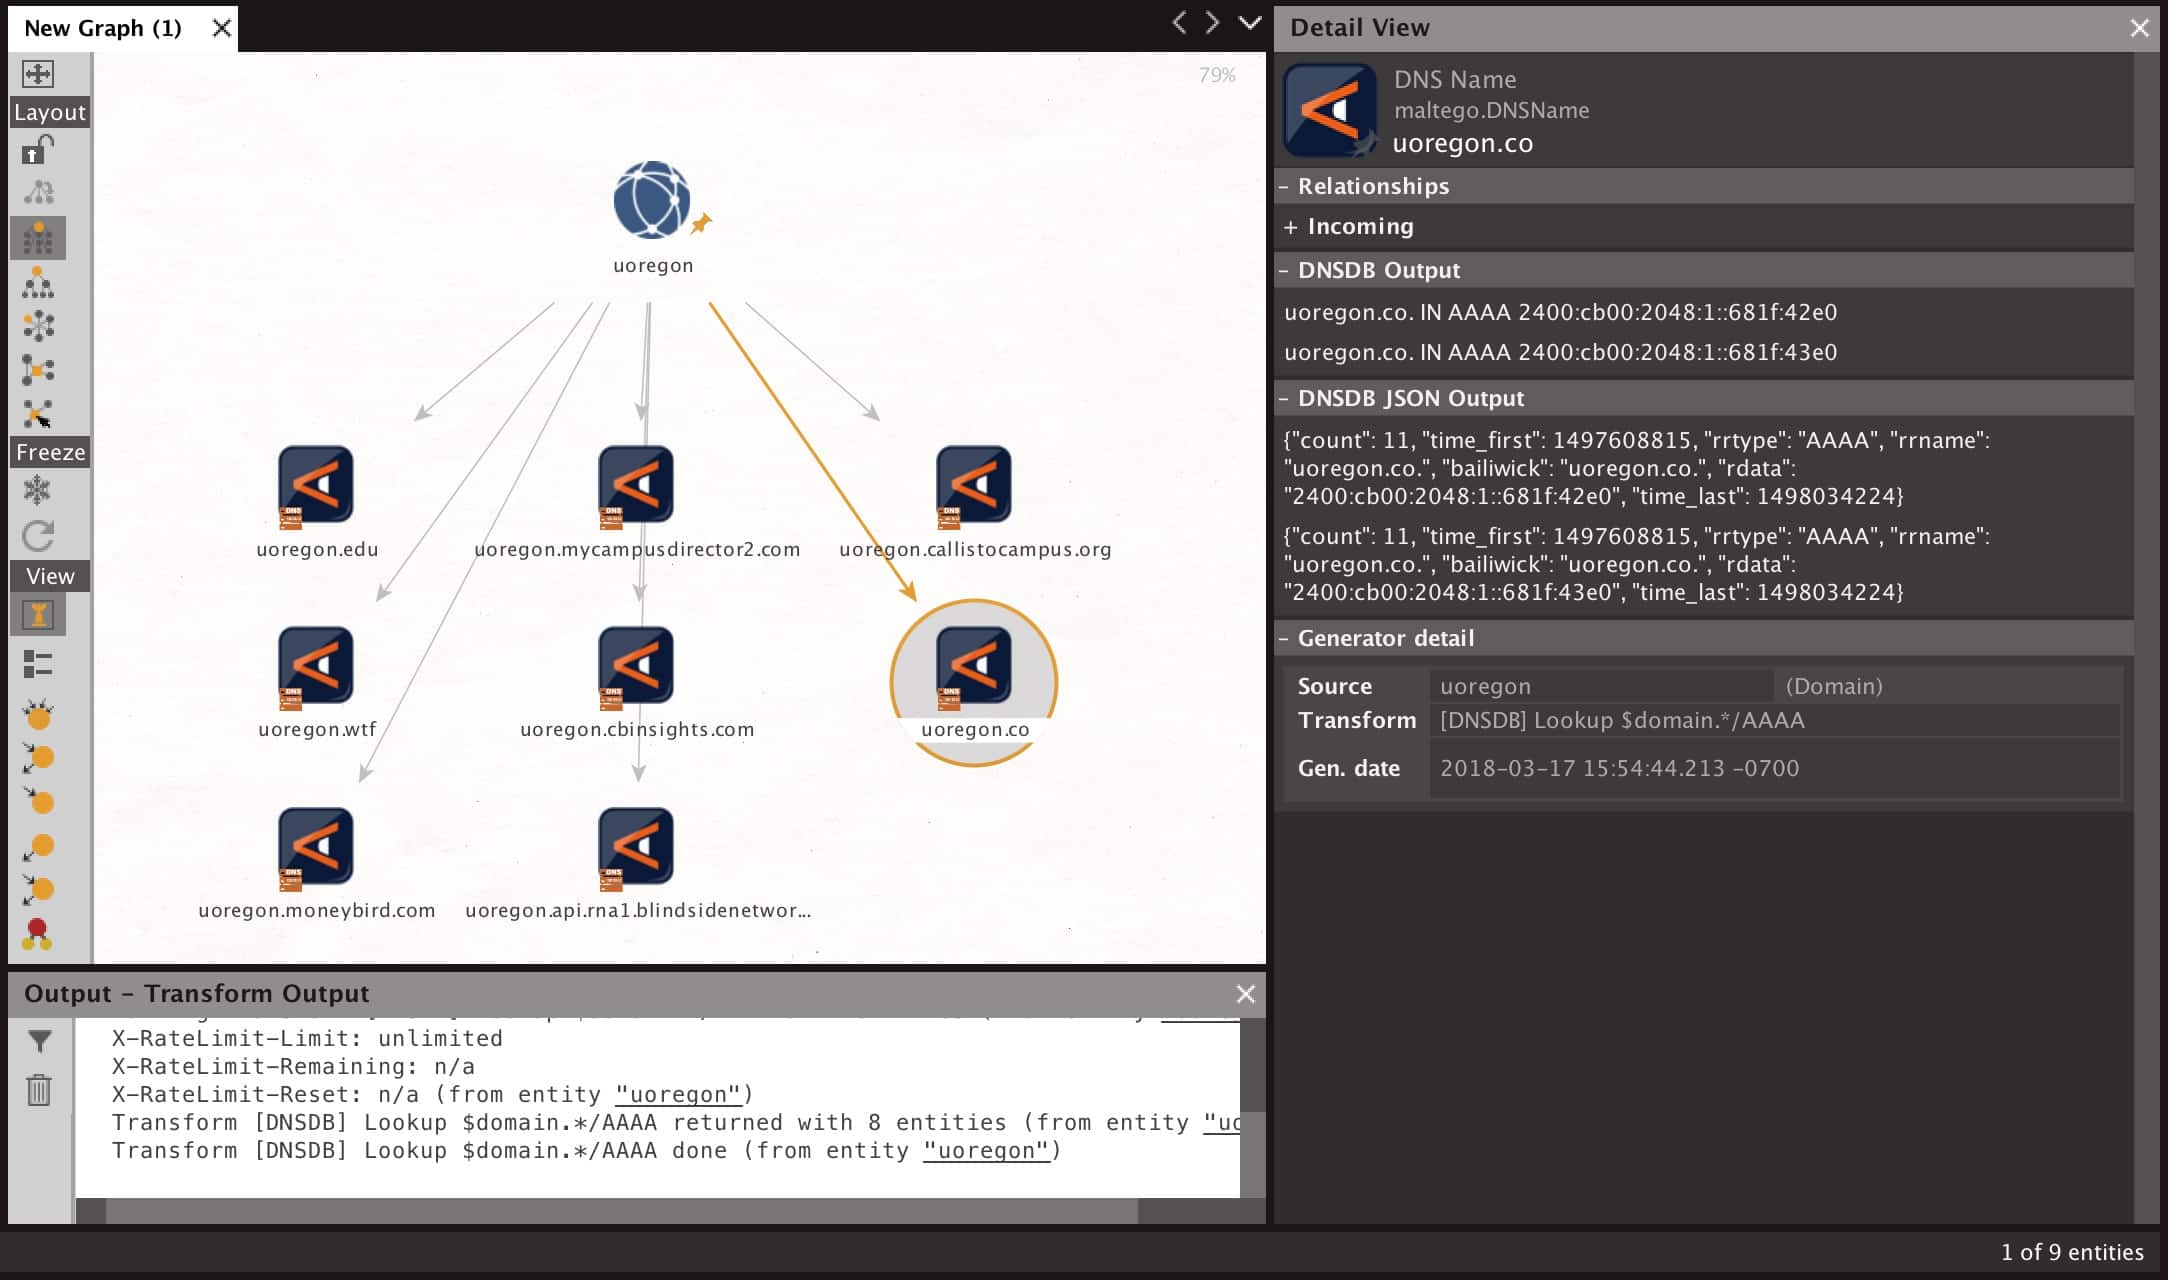
Task: Close the Transform Output panel
Action: (1245, 994)
